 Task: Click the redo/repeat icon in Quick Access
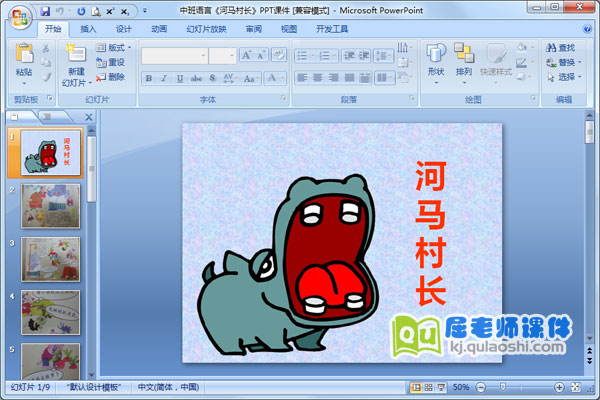pos(81,11)
